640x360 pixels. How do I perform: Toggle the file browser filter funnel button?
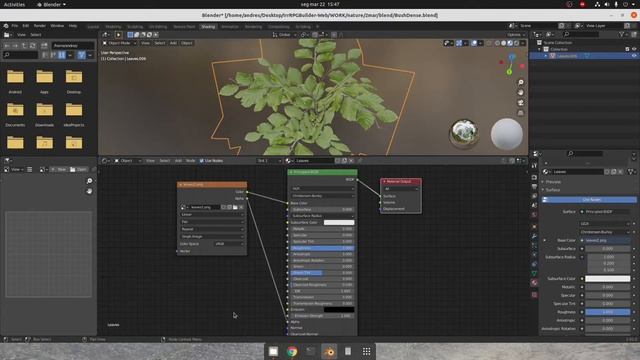[82, 55]
